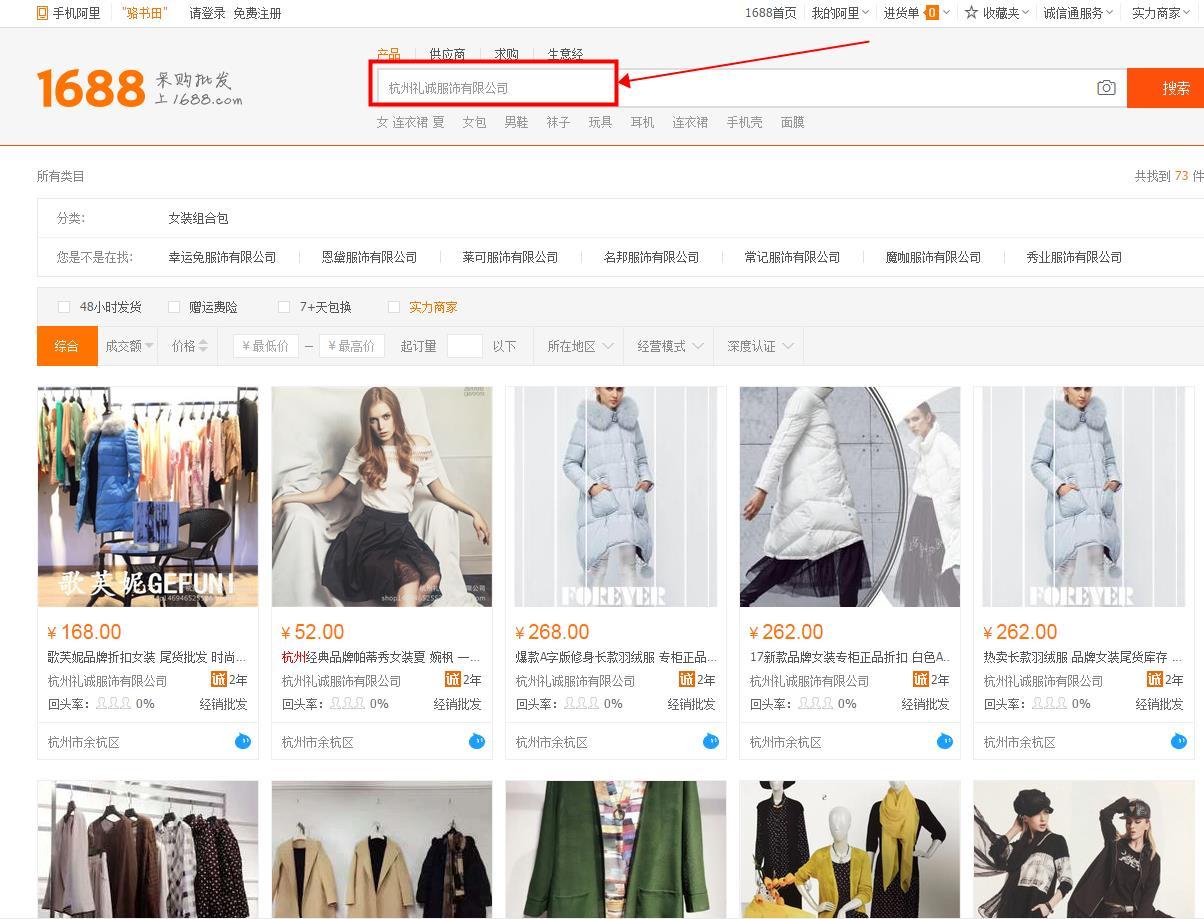Open the 诚信通服务 dropdown
Screen dimensions: 1204x919
click(1078, 13)
